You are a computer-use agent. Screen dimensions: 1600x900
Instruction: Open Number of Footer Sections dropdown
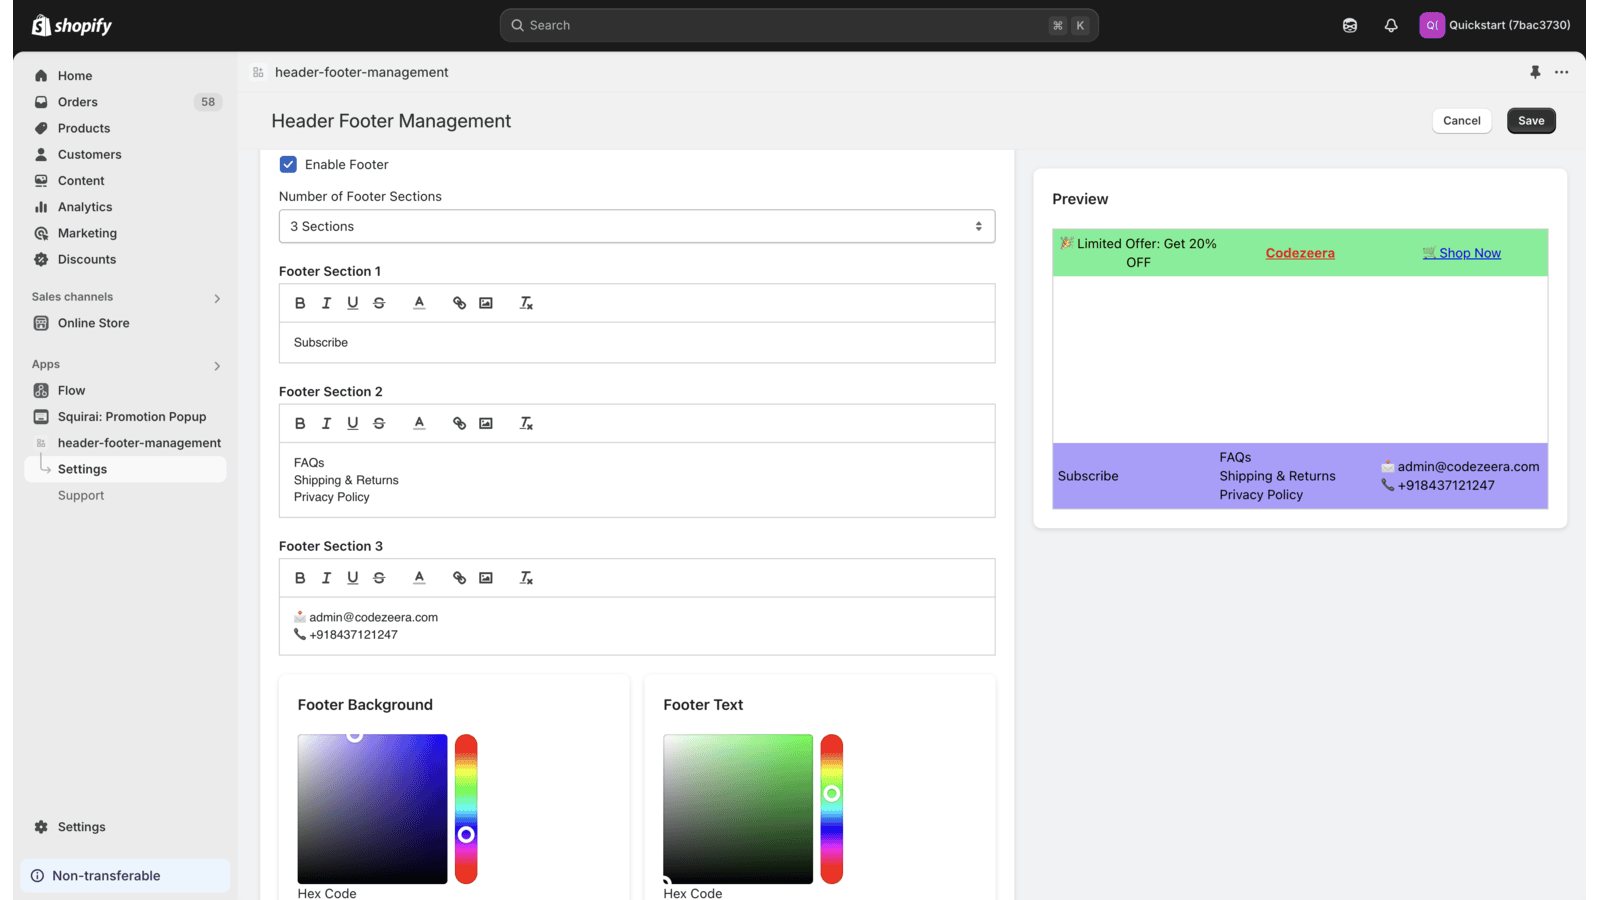click(x=636, y=226)
